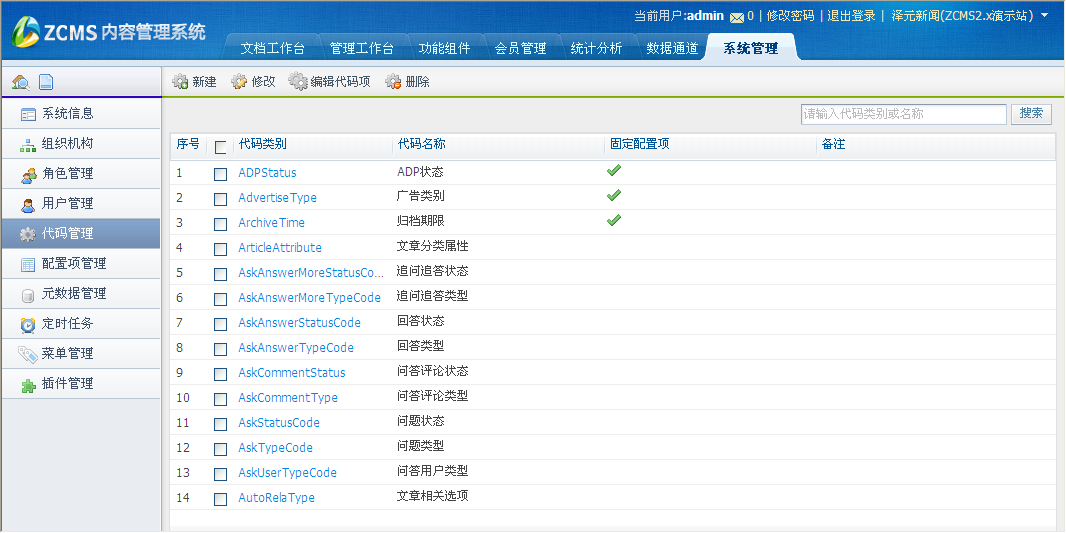Open 插件管理 in the sidebar

[x=67, y=384]
